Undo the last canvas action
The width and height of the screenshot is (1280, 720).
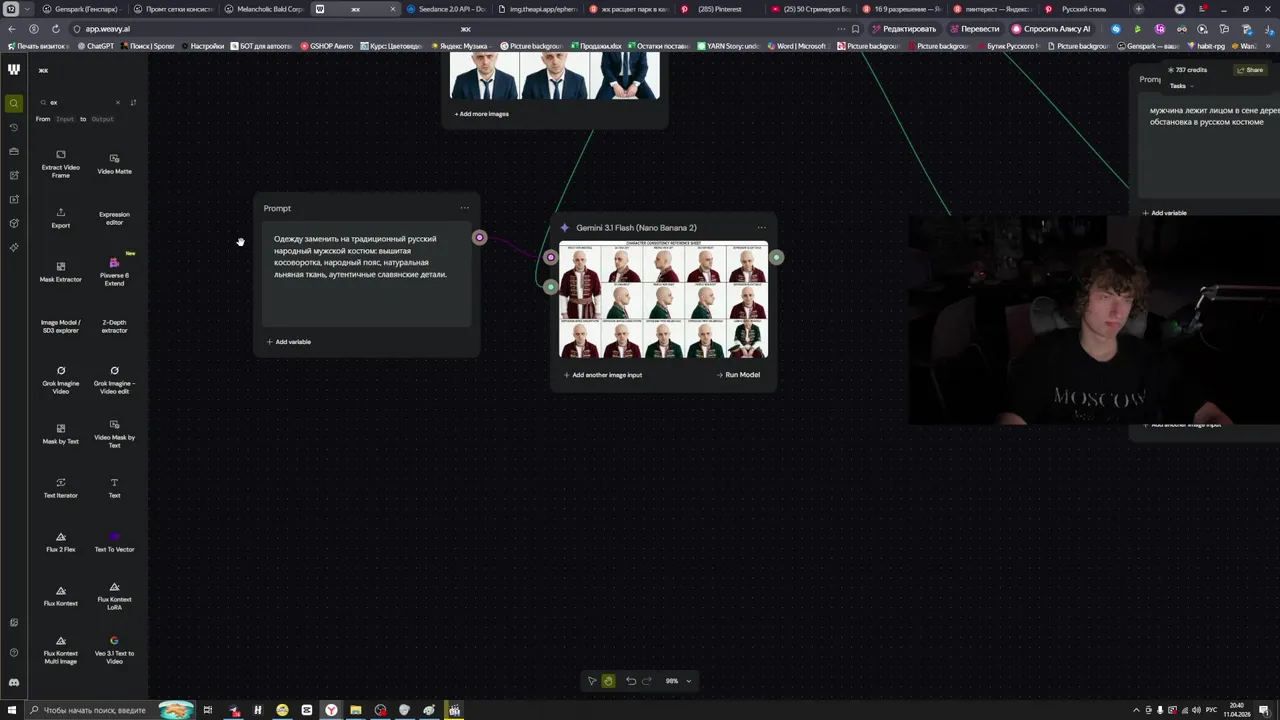tap(631, 681)
